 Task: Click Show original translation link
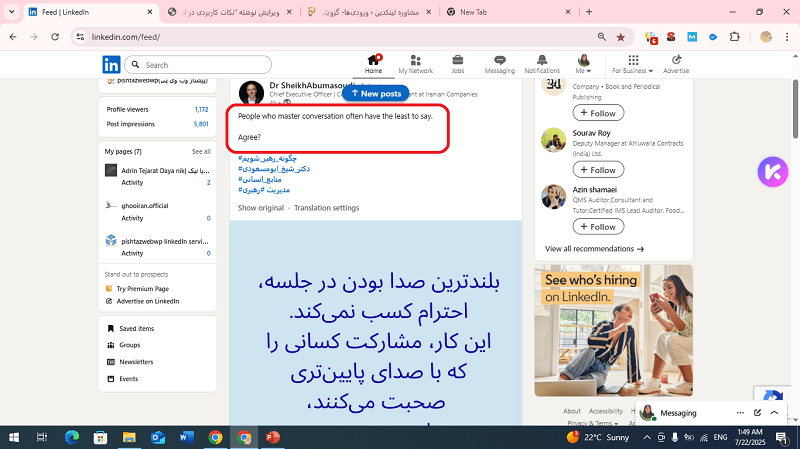pyautogui.click(x=261, y=208)
